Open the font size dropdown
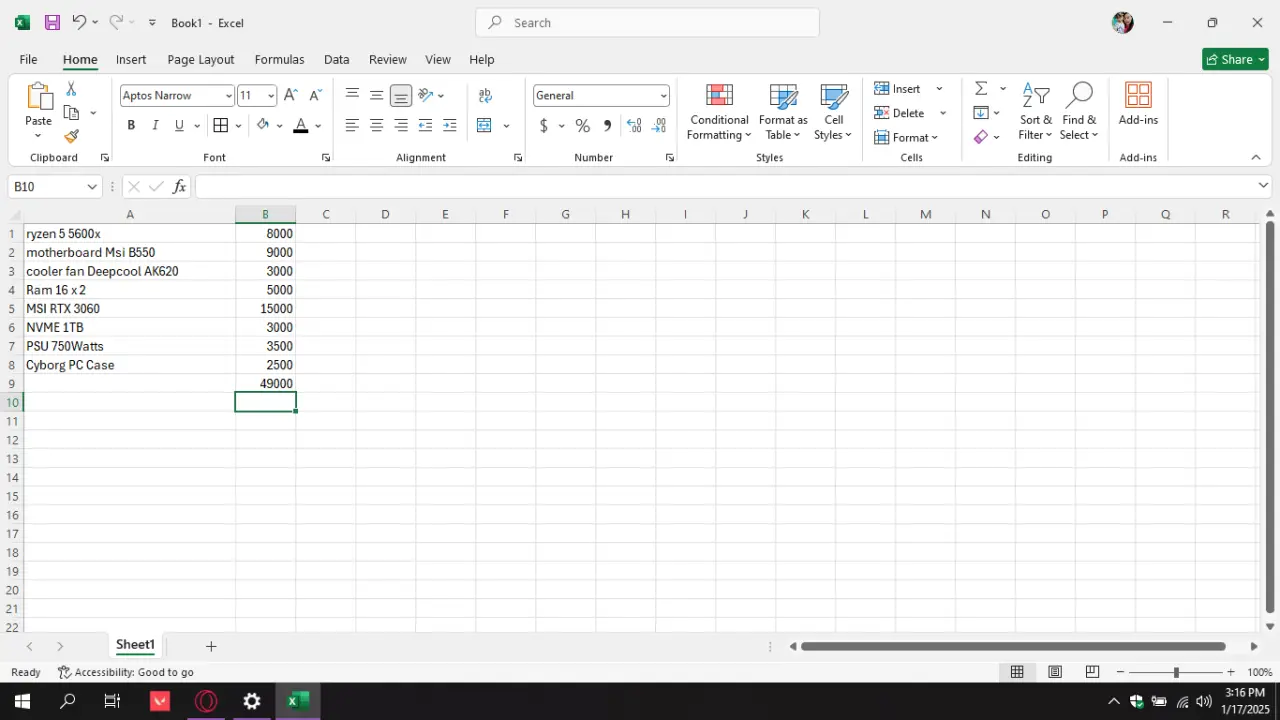Viewport: 1280px width, 720px height. pos(271,96)
